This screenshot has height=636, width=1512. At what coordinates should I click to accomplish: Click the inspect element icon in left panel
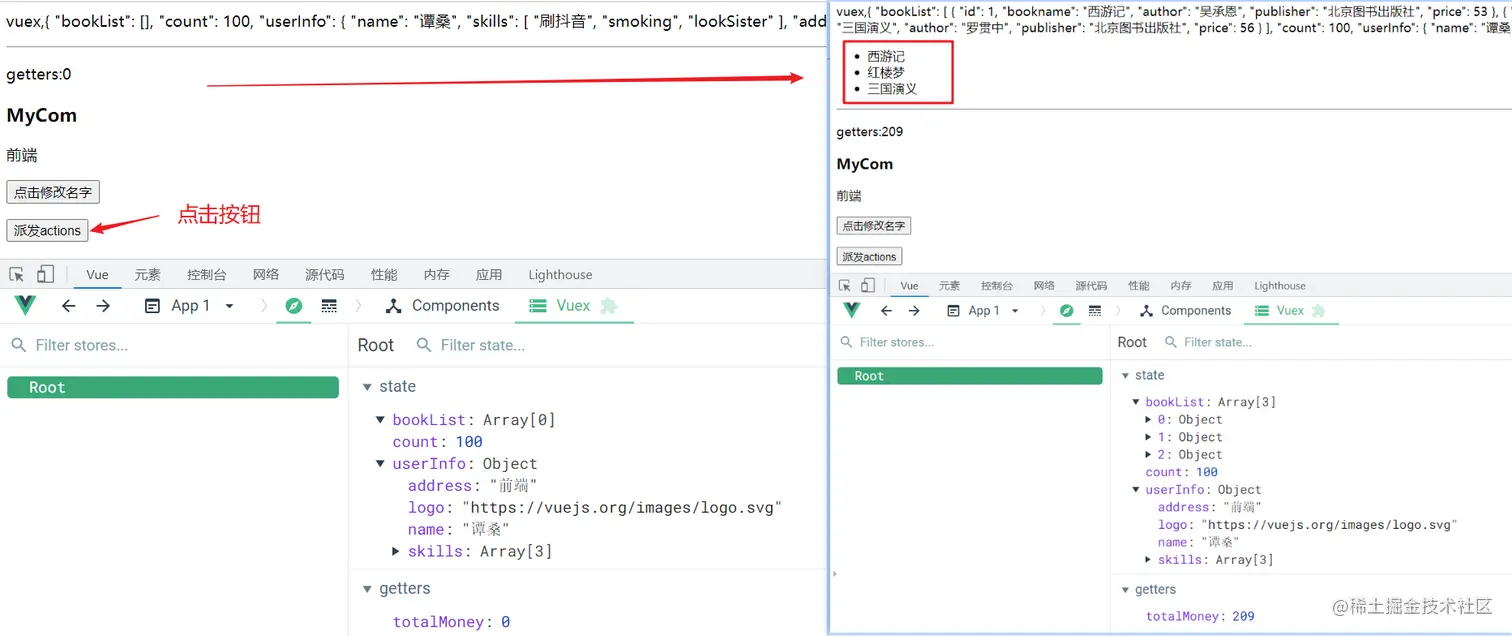point(17,274)
